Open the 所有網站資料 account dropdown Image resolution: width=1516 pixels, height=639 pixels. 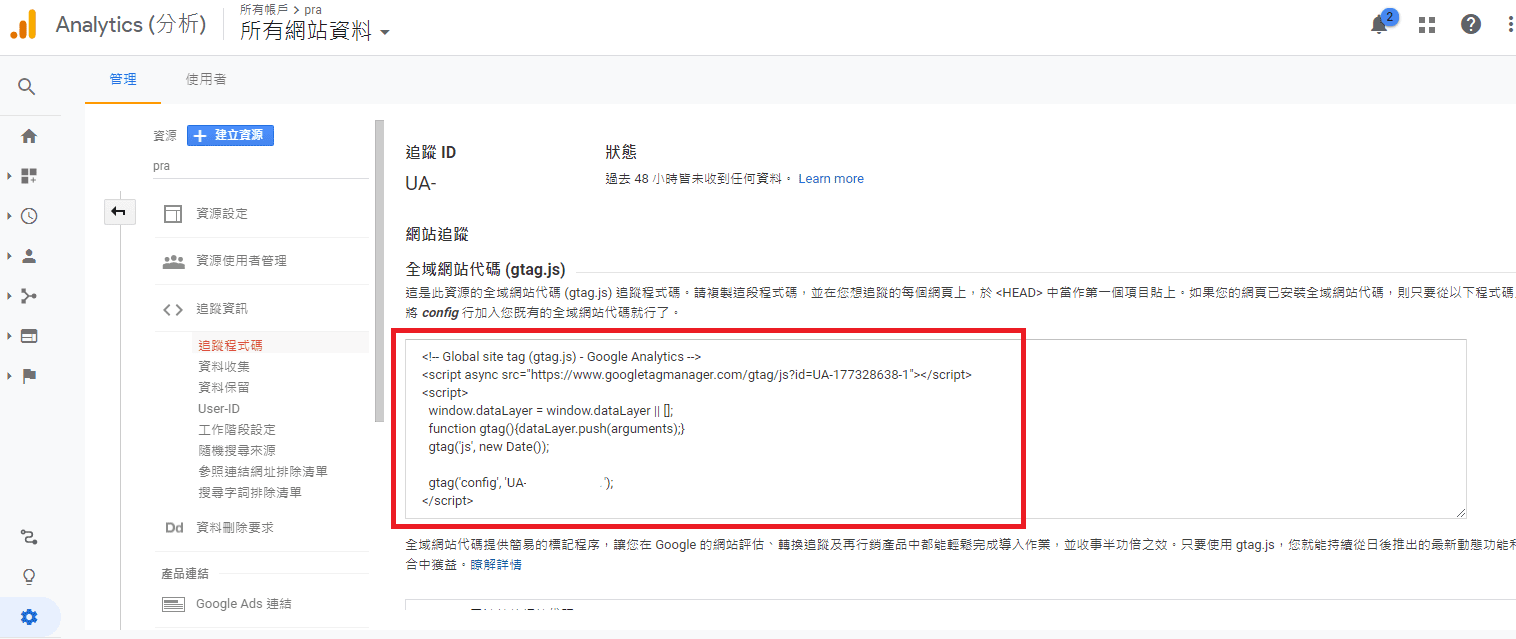coord(314,32)
